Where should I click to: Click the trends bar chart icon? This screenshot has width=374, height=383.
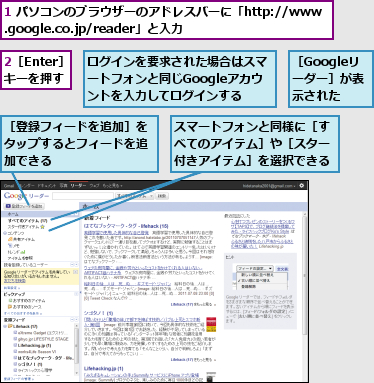[x=23, y=252]
